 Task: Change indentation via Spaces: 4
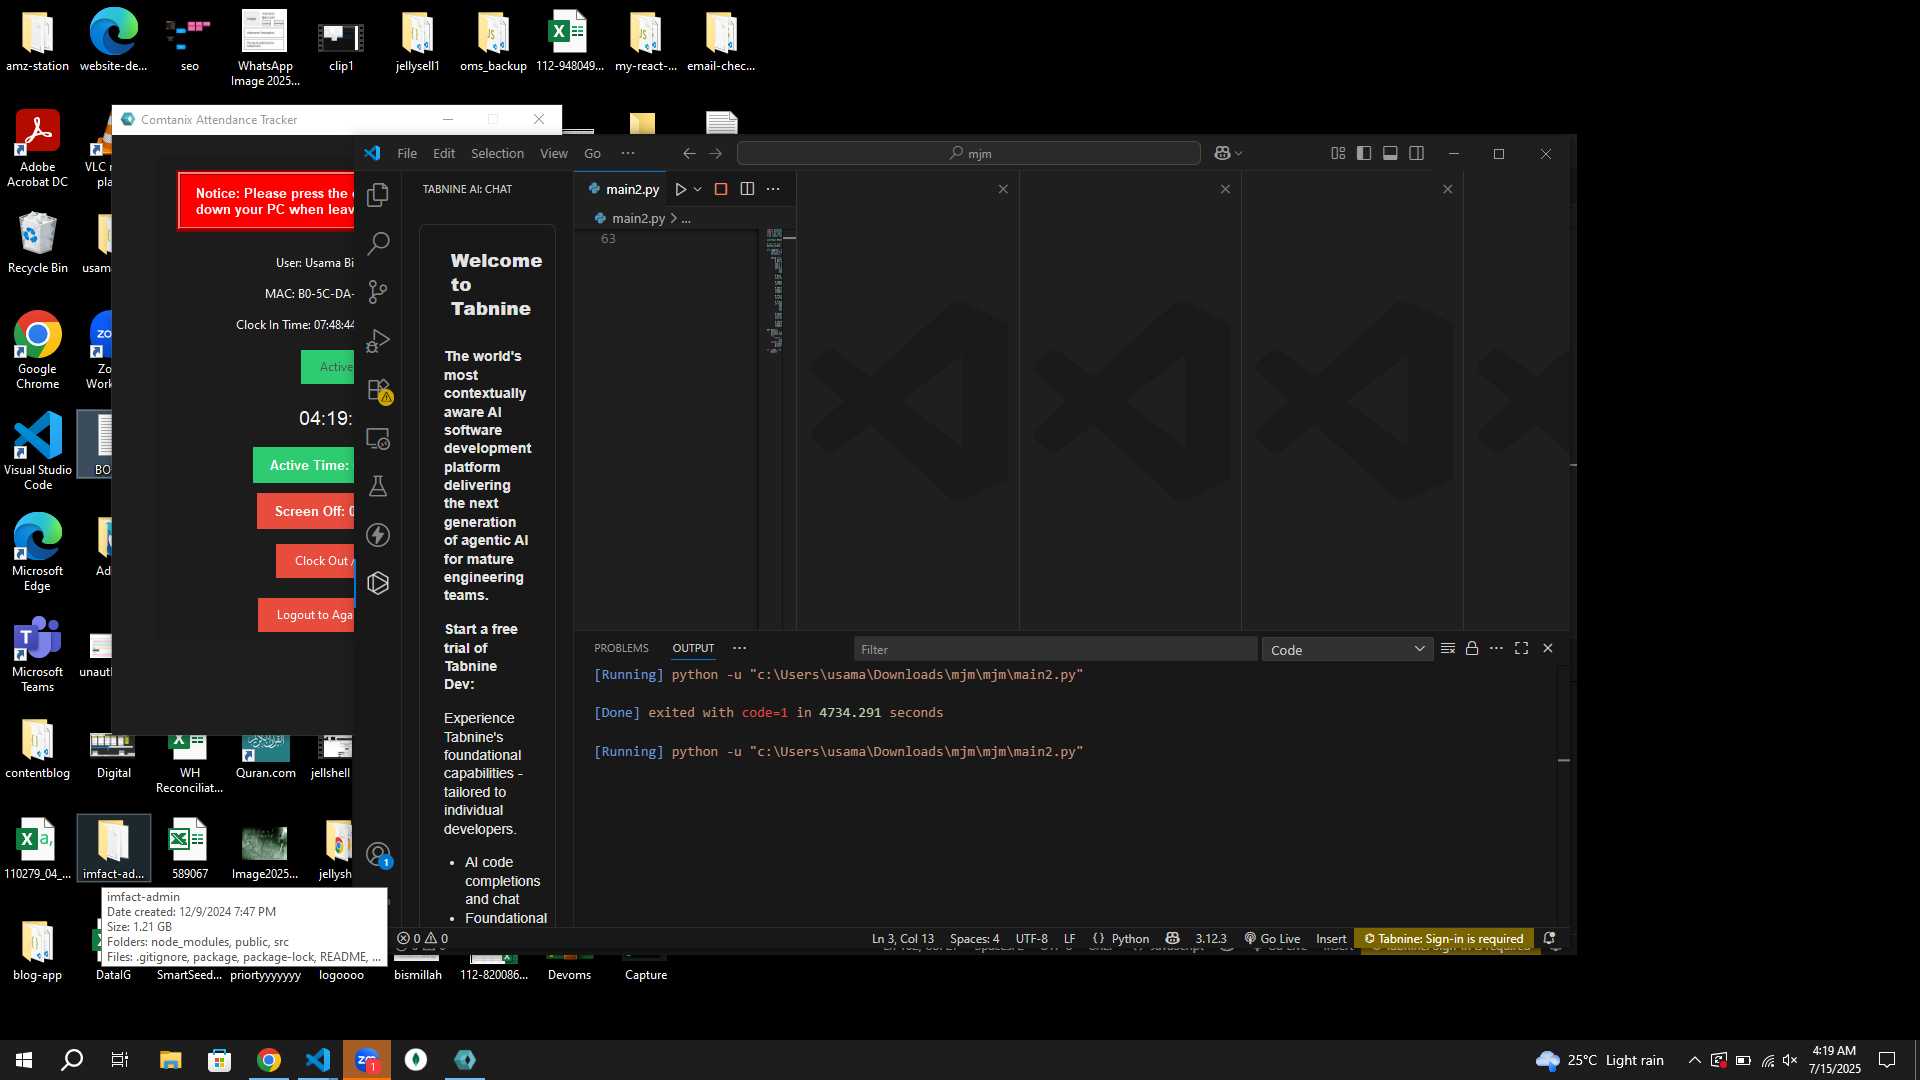974,938
